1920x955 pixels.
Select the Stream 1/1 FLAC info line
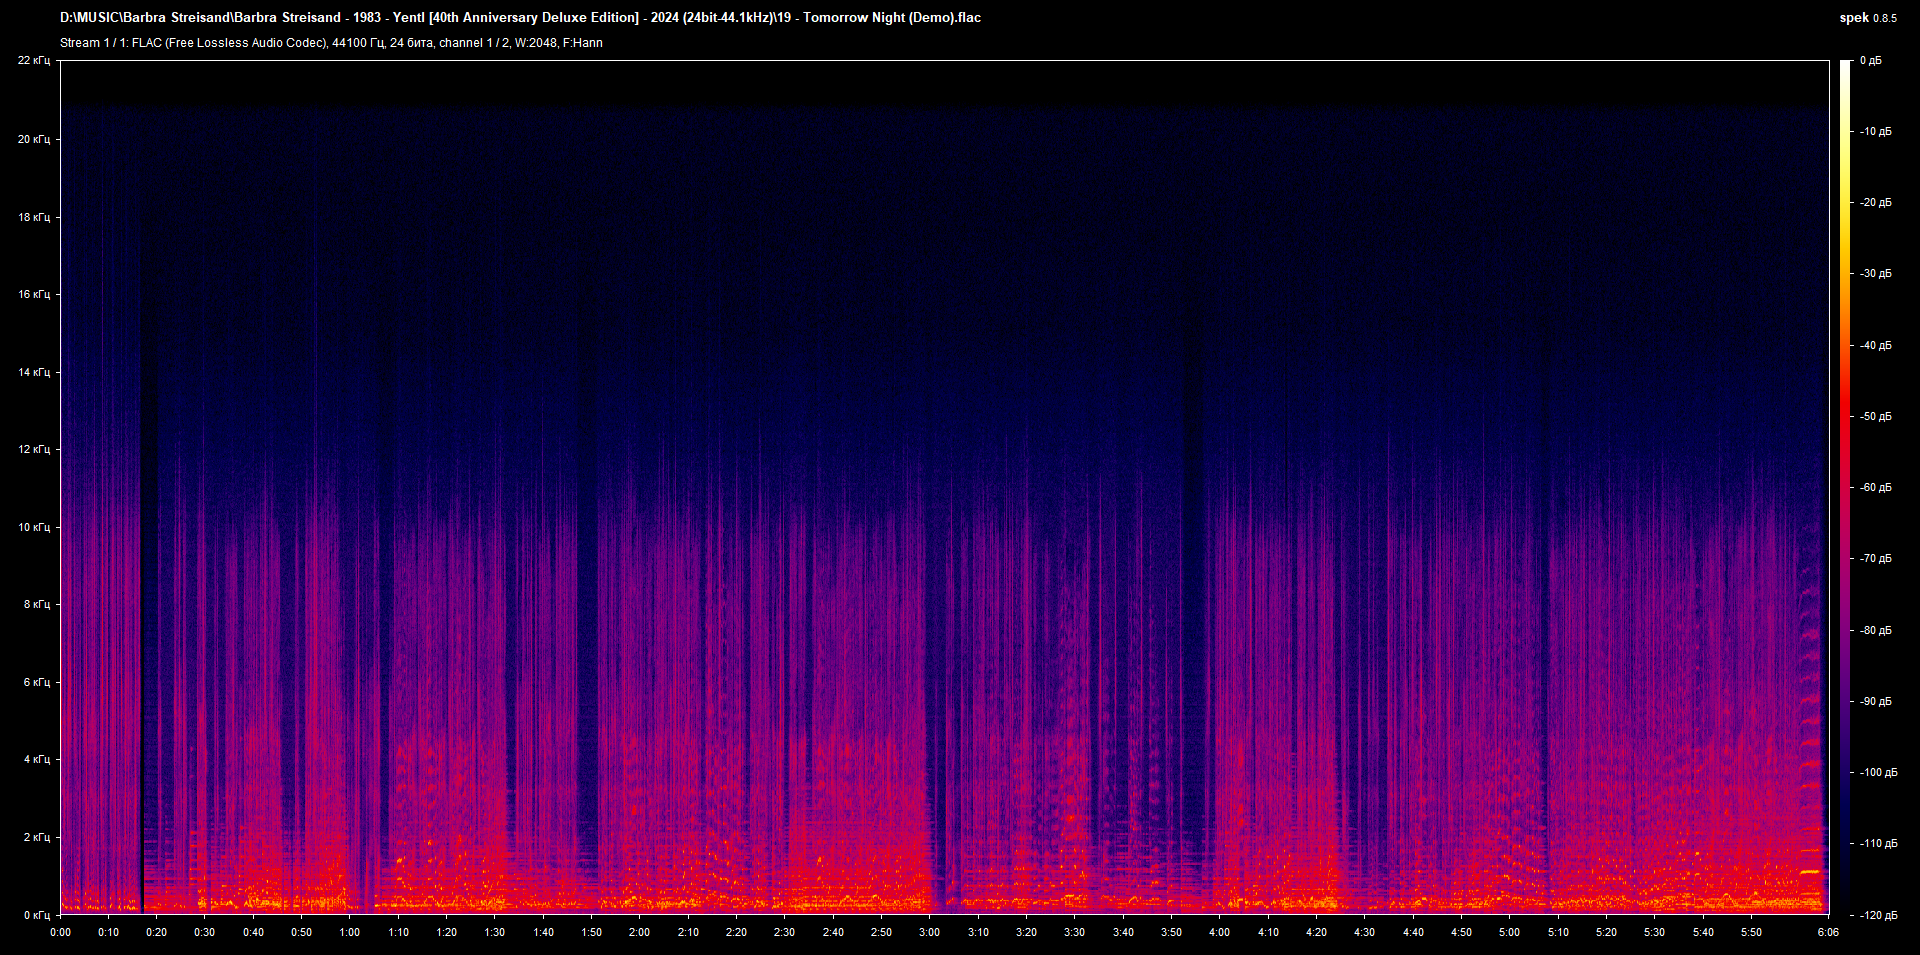click(x=330, y=43)
